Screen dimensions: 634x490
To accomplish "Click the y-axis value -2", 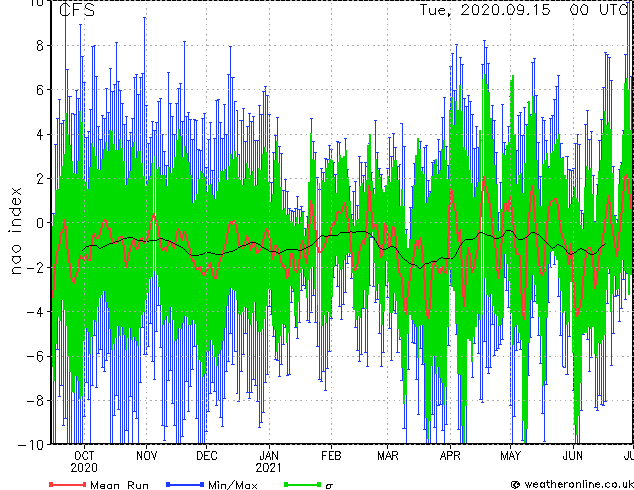I will tap(35, 267).
